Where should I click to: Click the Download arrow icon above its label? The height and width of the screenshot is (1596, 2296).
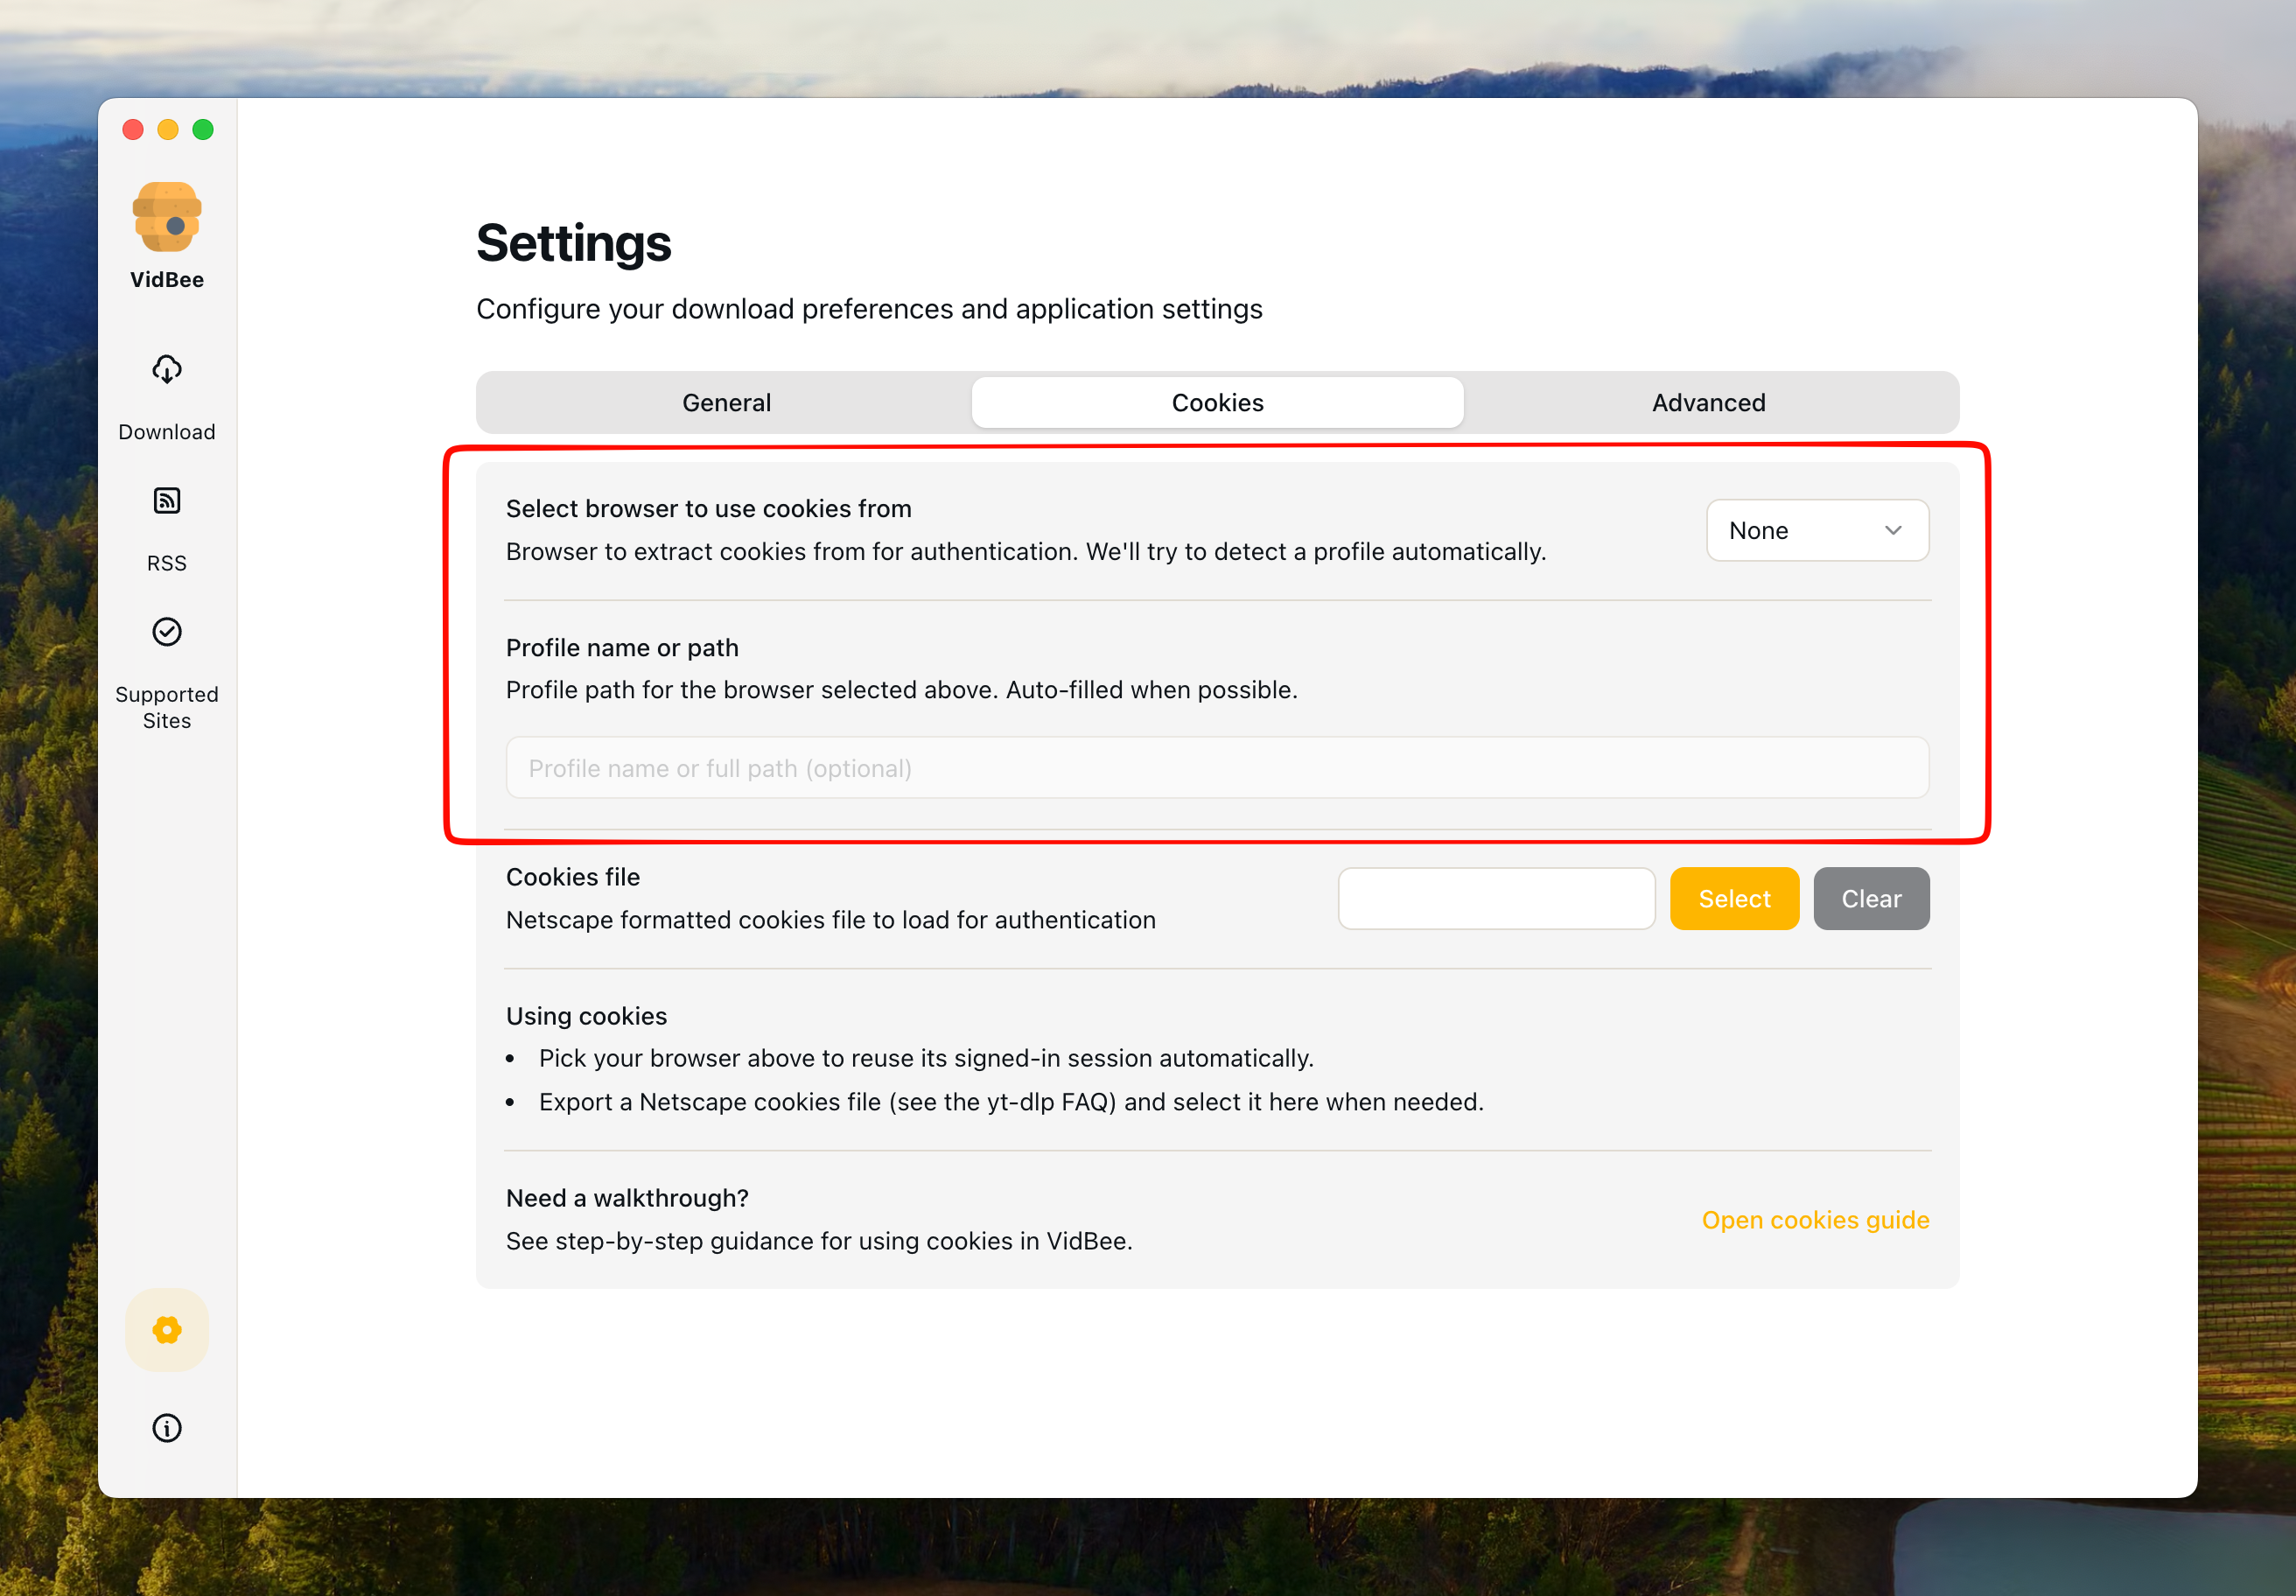click(166, 369)
